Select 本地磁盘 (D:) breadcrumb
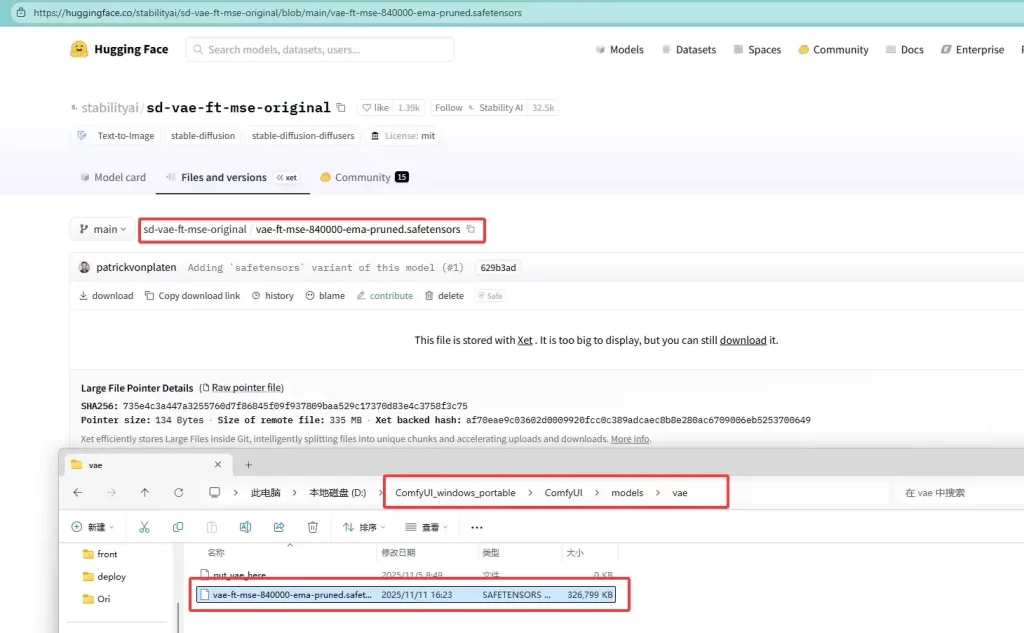 tap(338, 493)
